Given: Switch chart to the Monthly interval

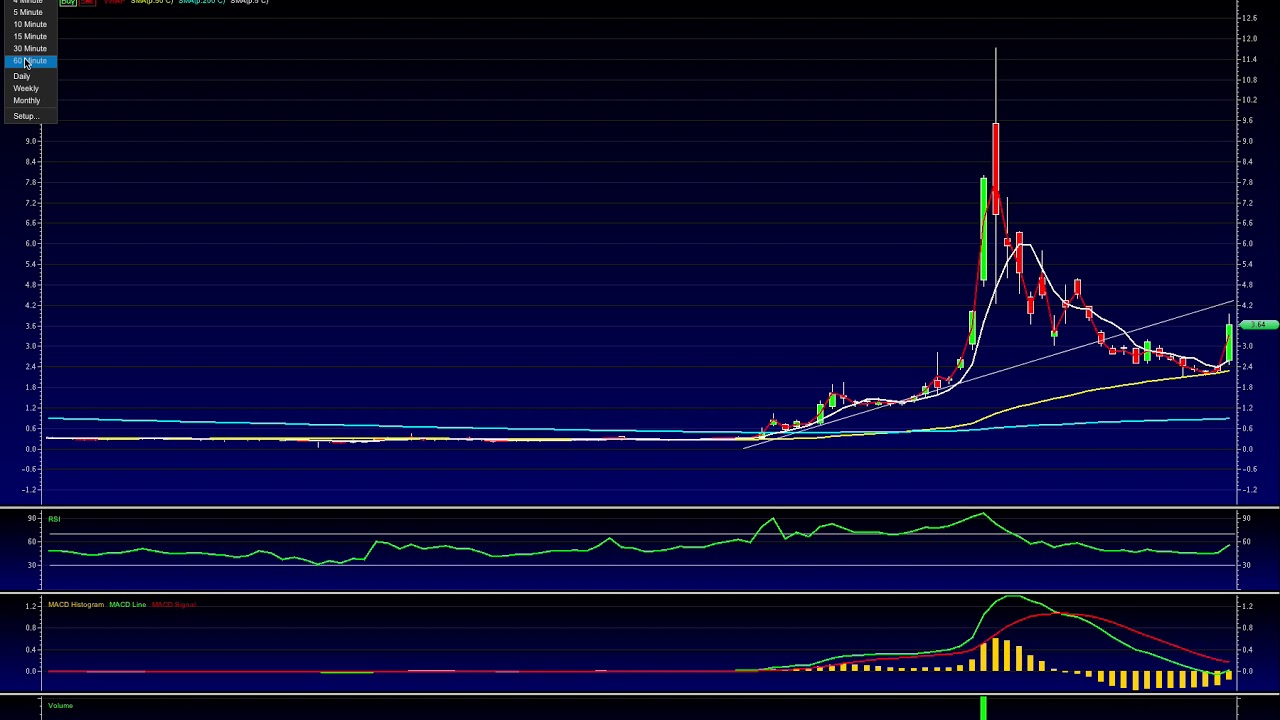Looking at the screenshot, I should click(x=30, y=100).
